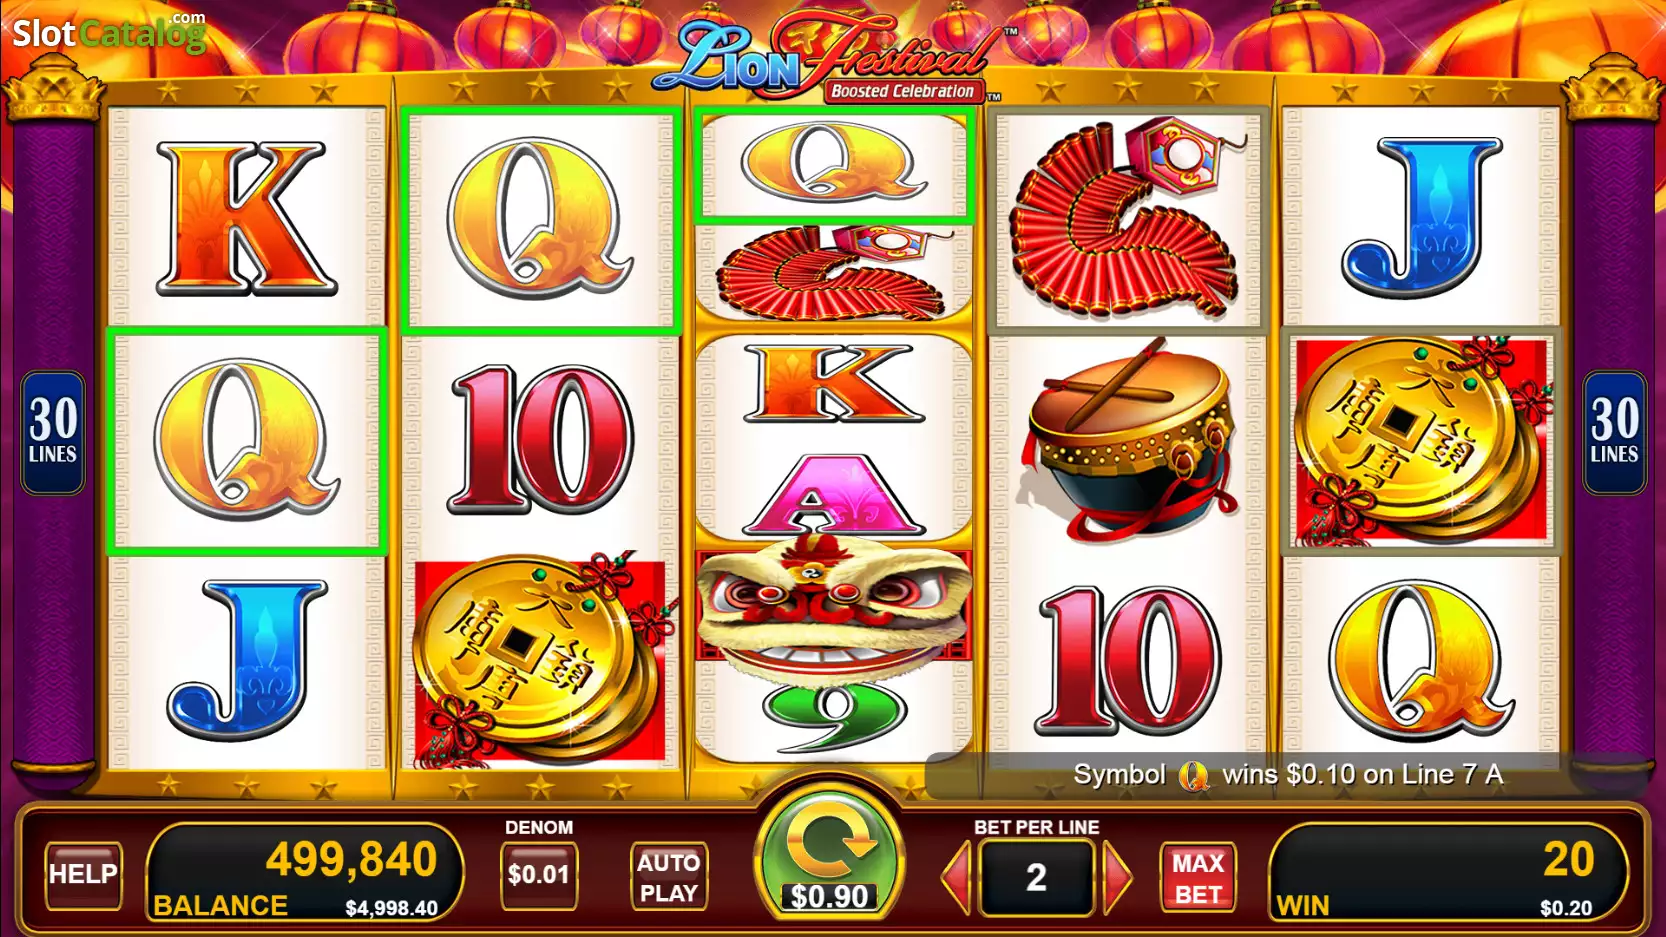Click the highlighted Q on reel one
Image resolution: width=1666 pixels, height=937 pixels.
pos(246,441)
